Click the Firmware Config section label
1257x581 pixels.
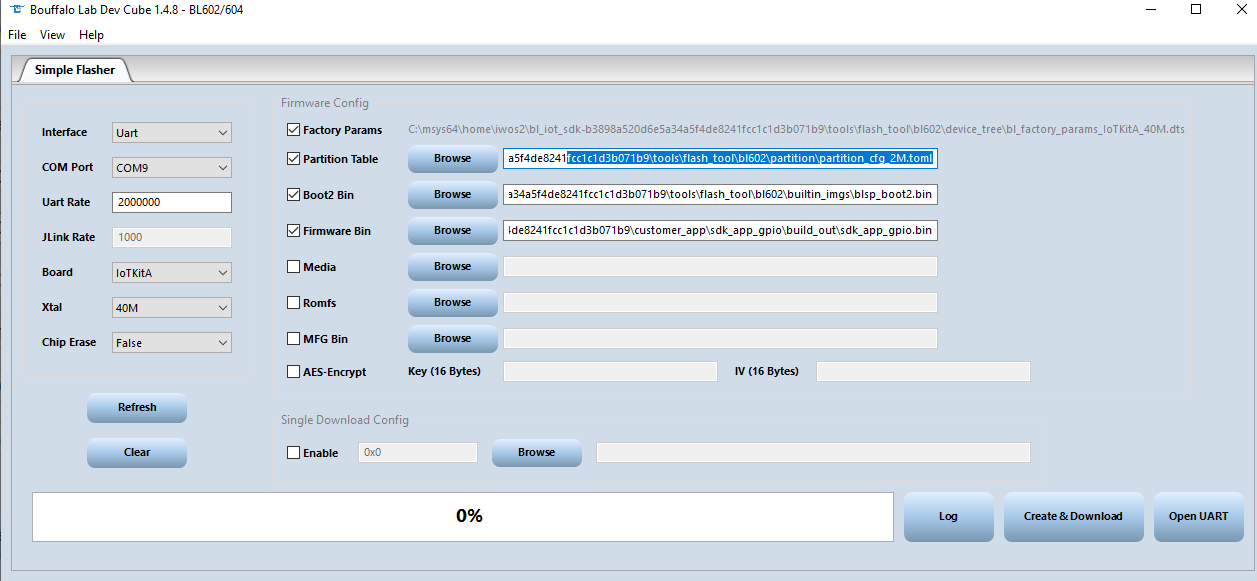(325, 103)
